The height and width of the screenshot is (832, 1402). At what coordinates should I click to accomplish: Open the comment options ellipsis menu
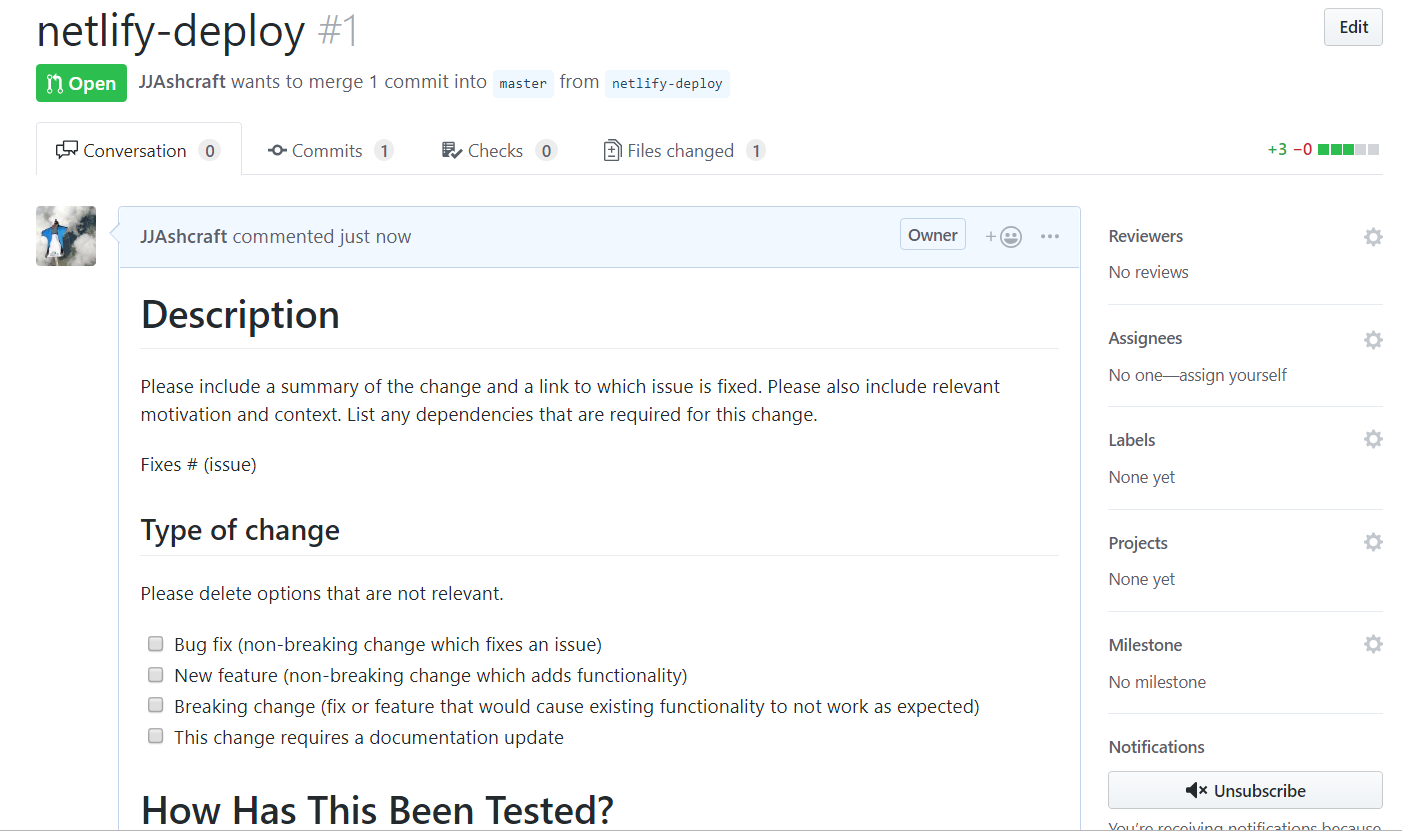(x=1049, y=237)
